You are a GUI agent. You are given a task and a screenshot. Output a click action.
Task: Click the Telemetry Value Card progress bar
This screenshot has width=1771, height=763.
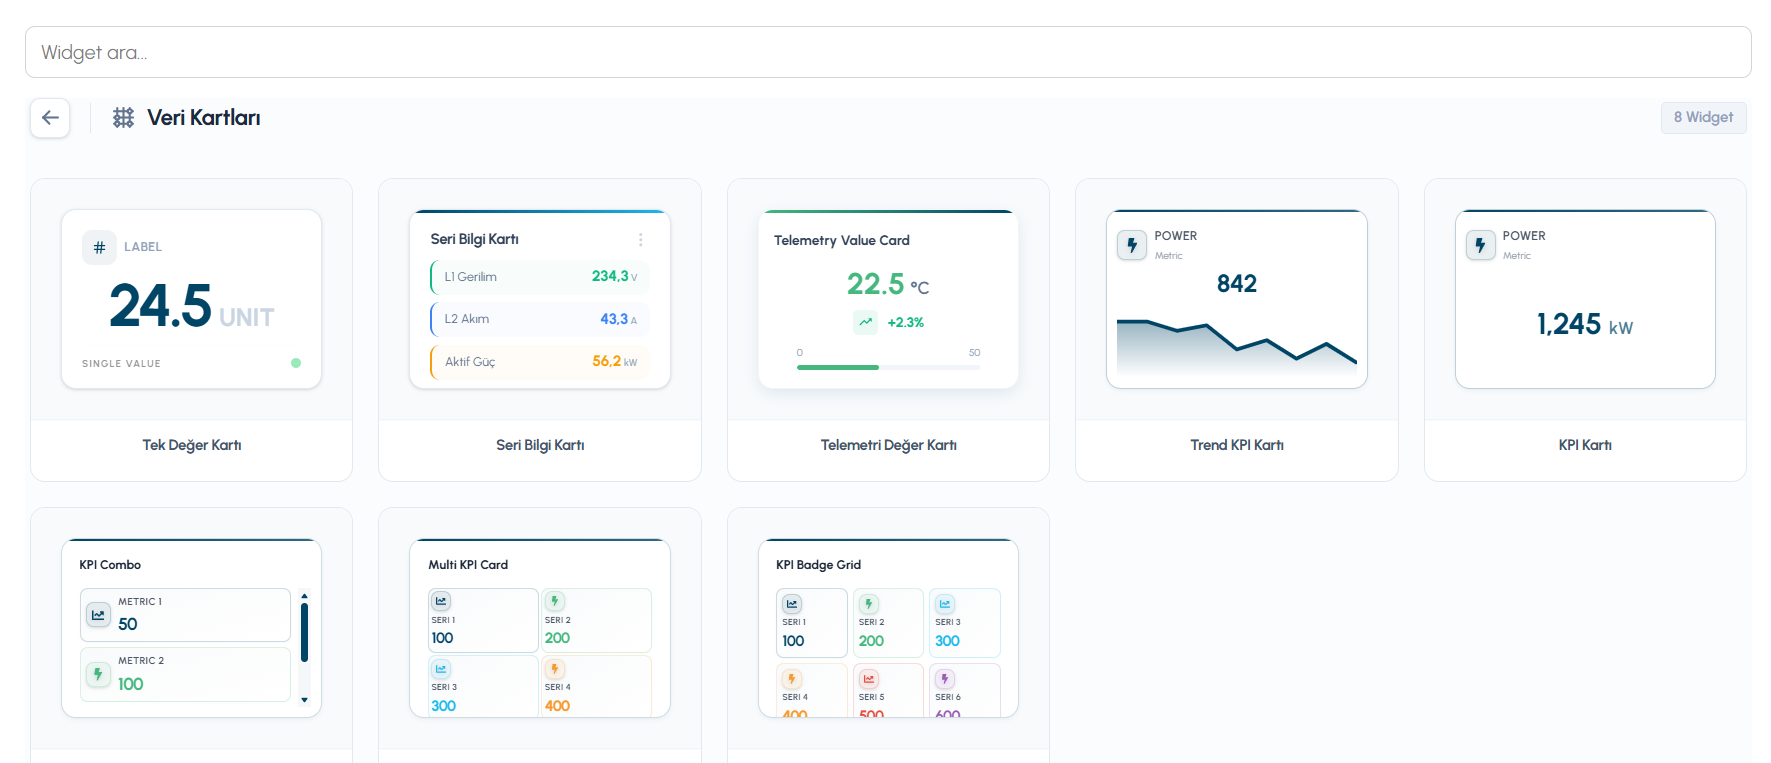888,367
